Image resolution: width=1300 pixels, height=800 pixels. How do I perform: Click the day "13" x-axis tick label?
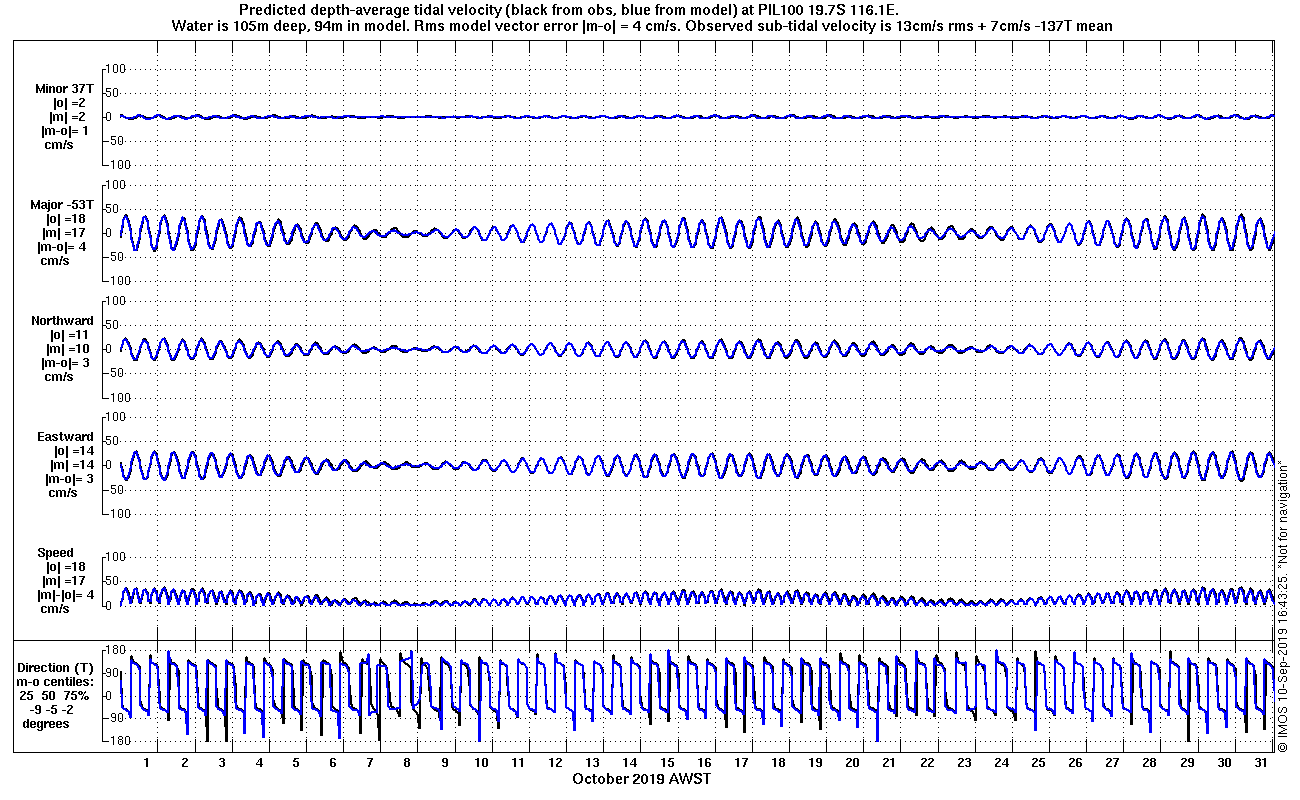(x=592, y=762)
